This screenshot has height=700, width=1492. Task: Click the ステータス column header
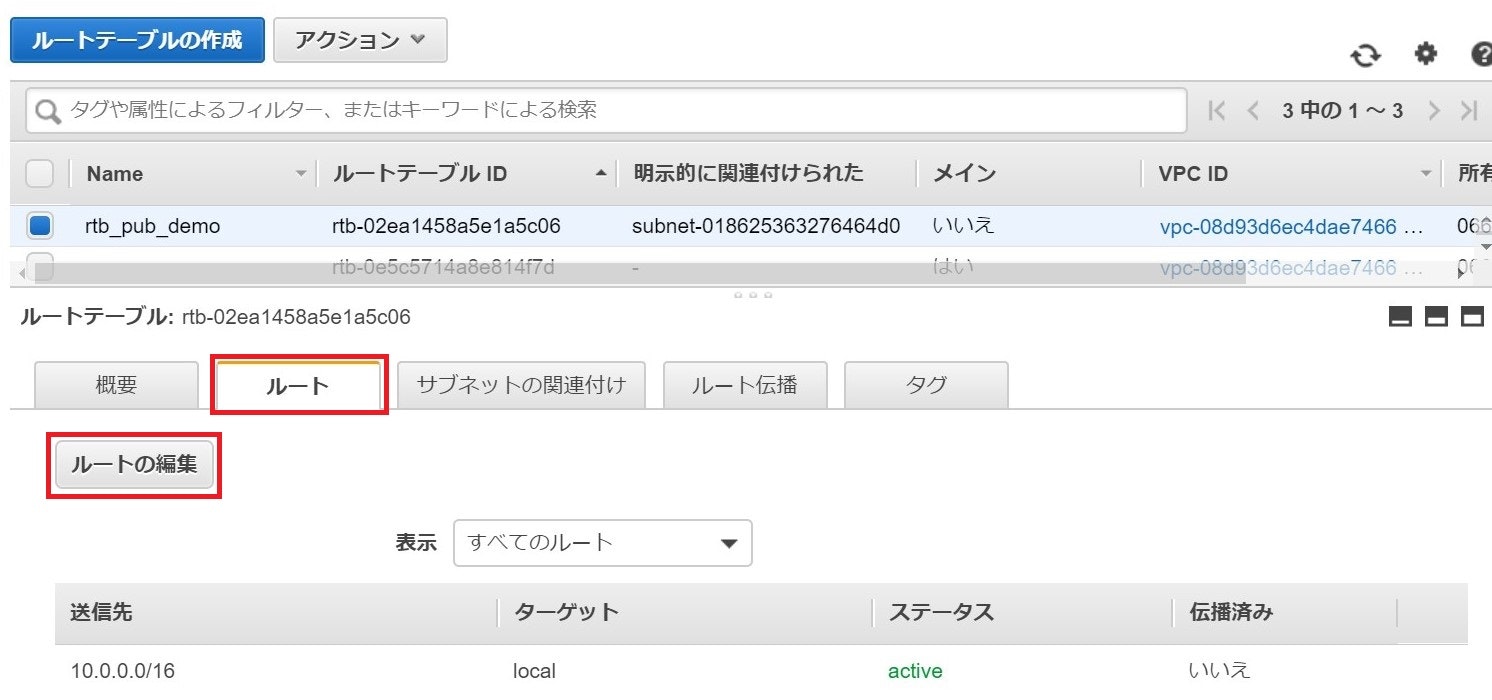[x=941, y=612]
